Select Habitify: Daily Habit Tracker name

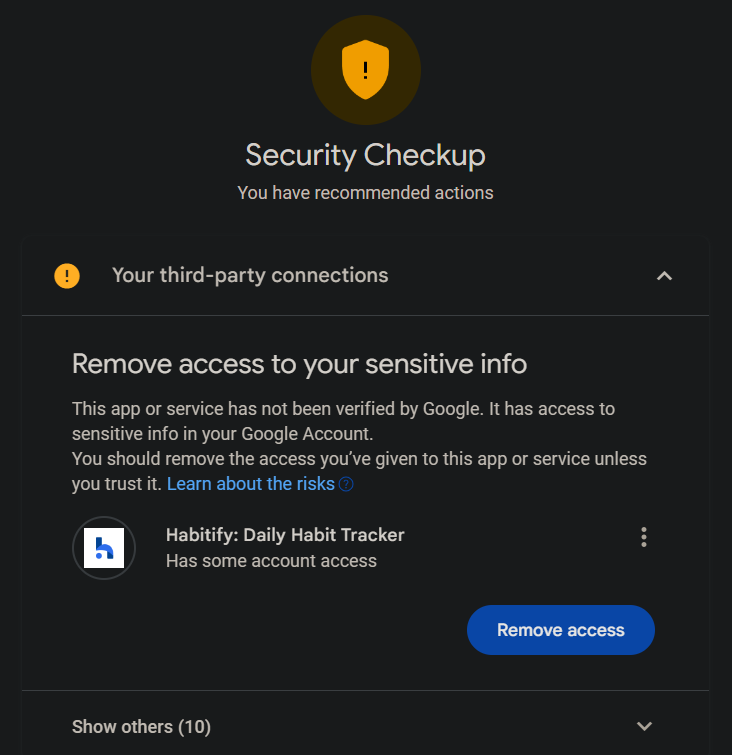[285, 535]
